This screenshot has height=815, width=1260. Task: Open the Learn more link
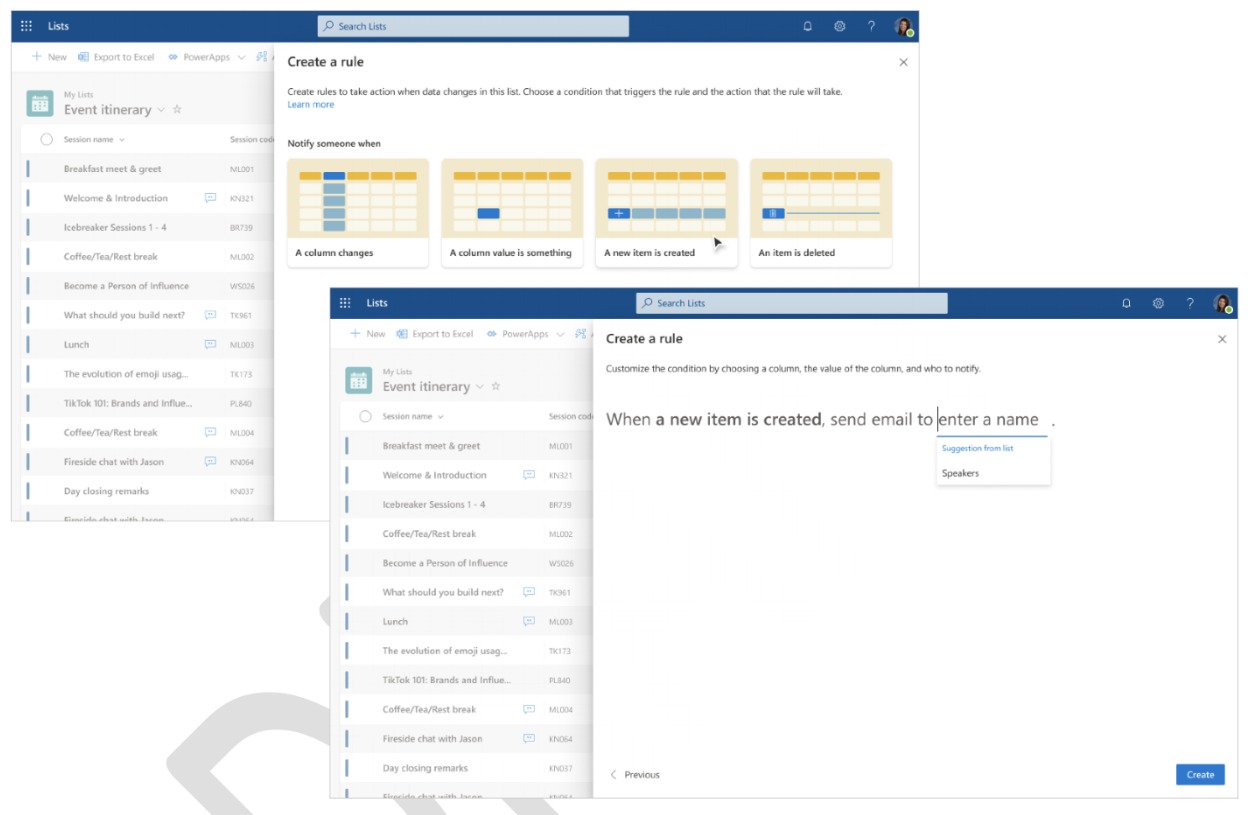pyautogui.click(x=310, y=105)
